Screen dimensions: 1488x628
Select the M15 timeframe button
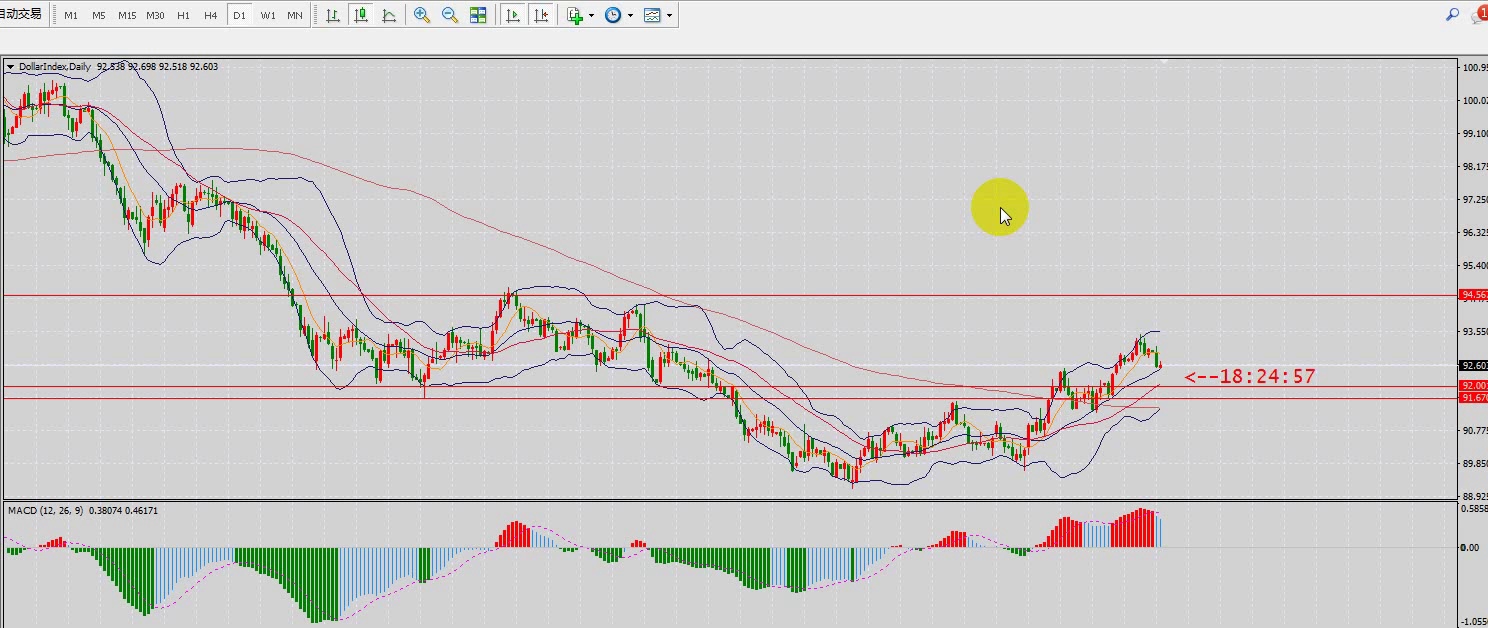[x=127, y=15]
